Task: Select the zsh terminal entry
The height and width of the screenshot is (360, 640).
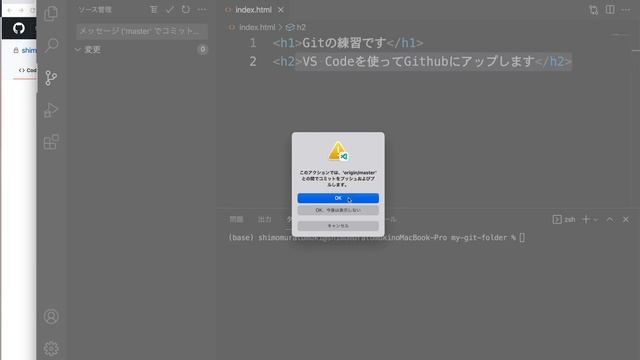Action: [x=564, y=220]
